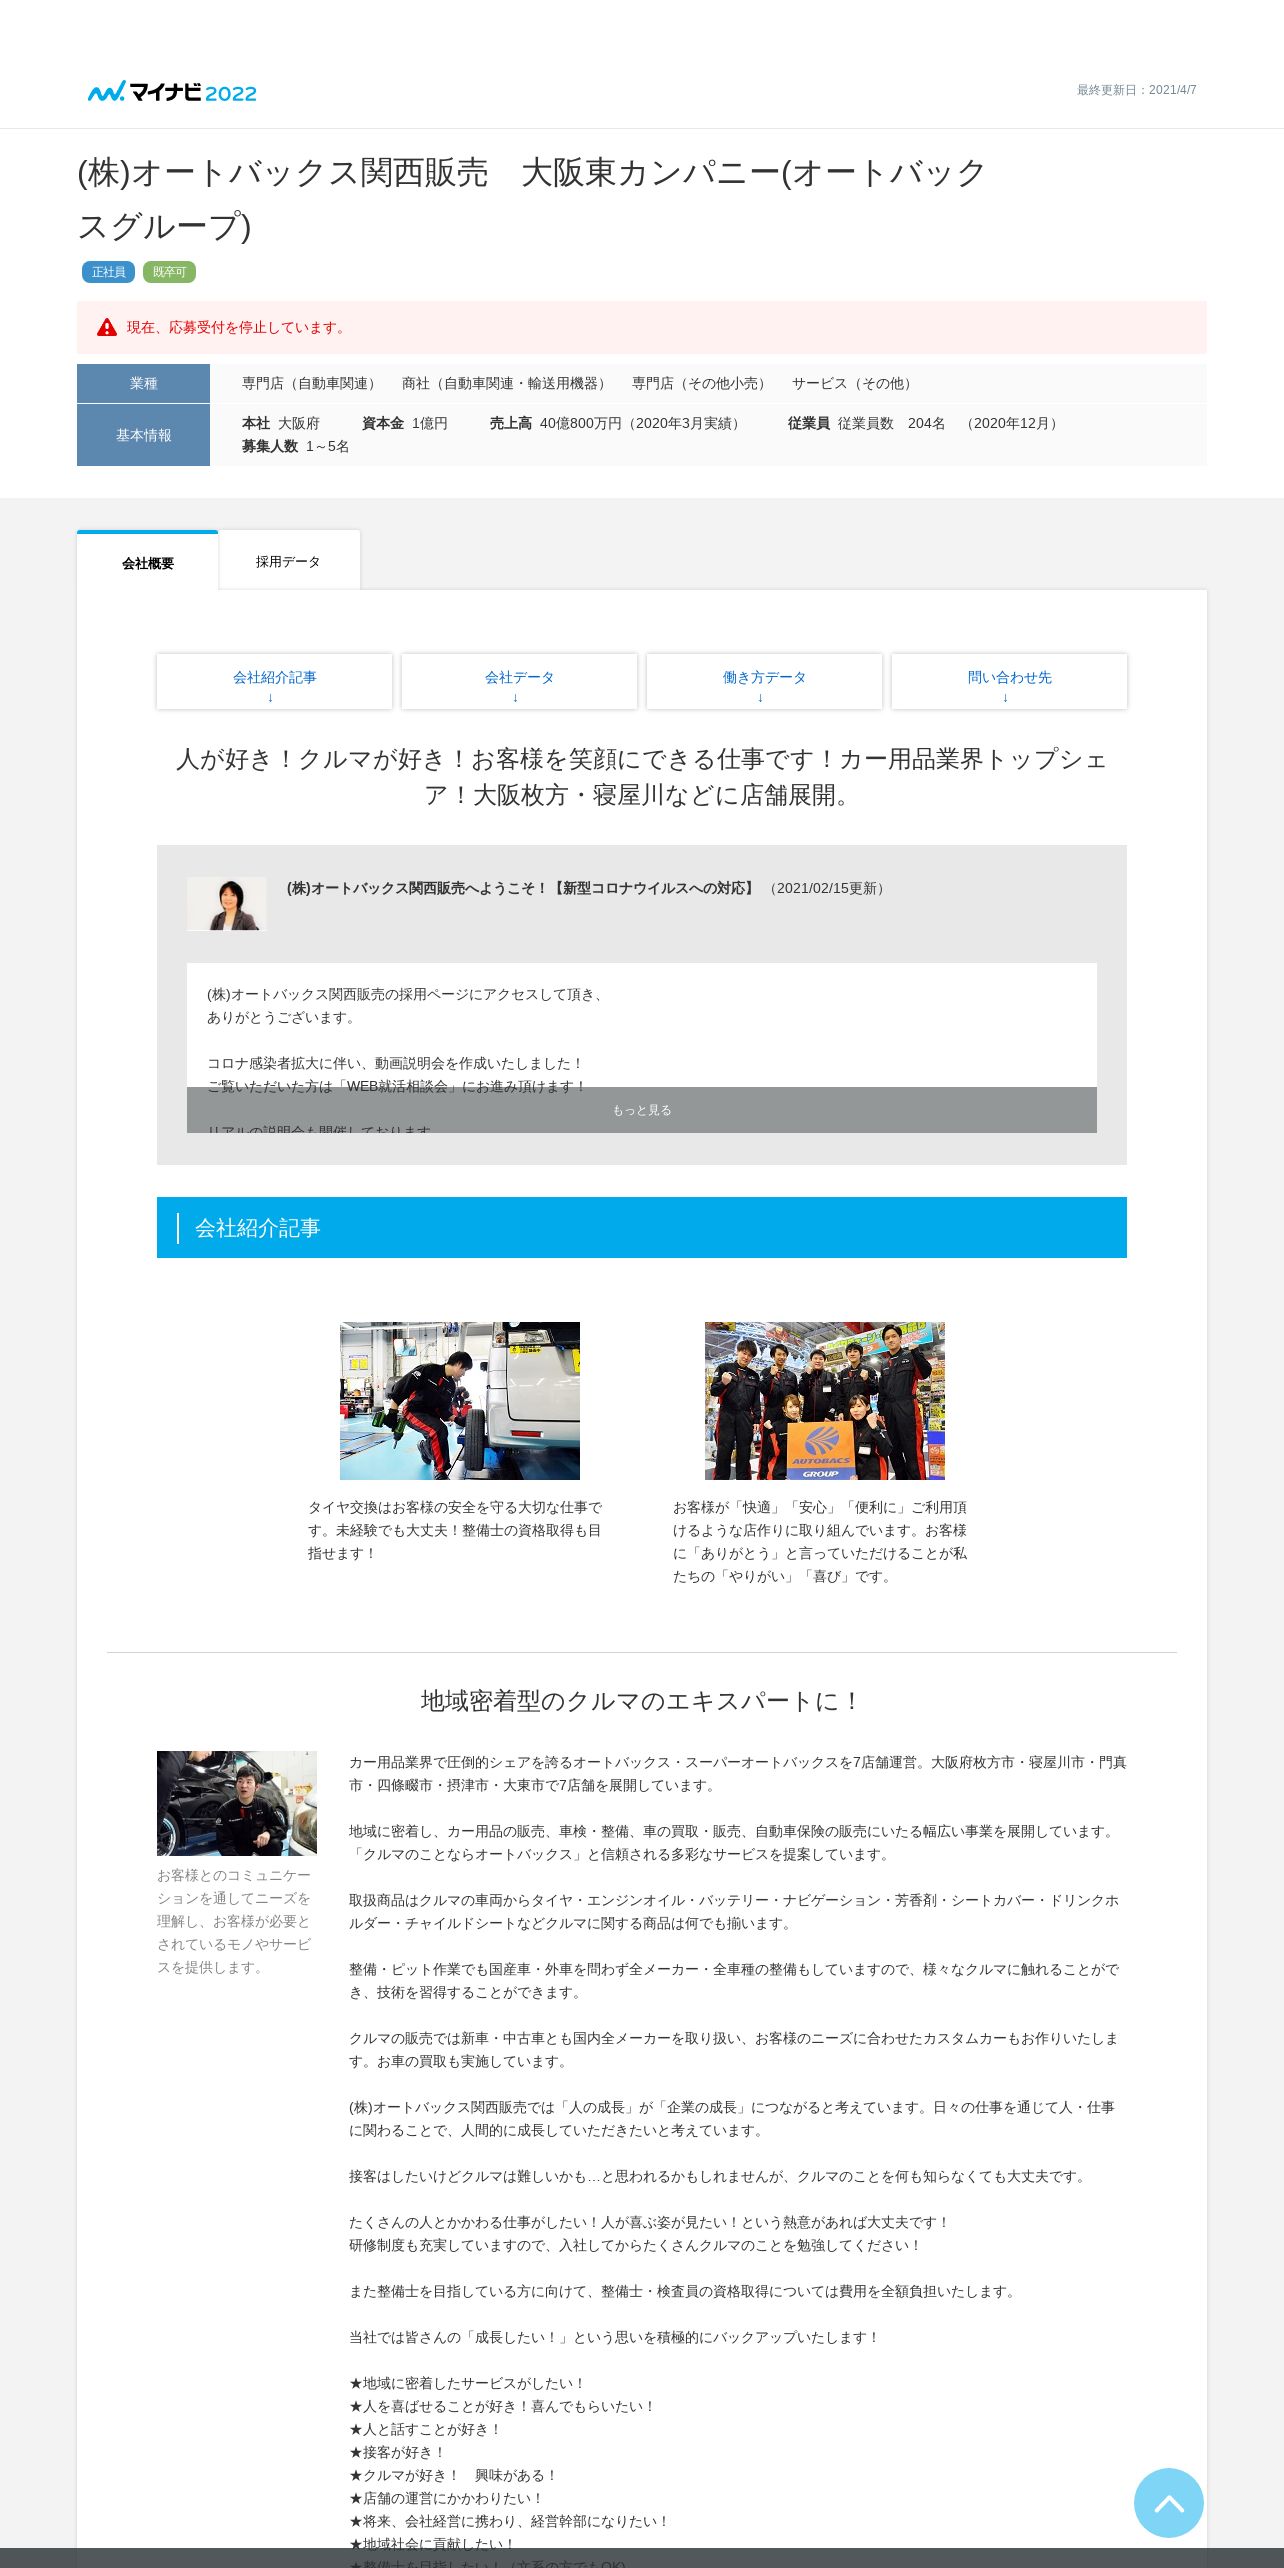Open the tire-change mechanic photo
This screenshot has height=2568, width=1284.
tap(460, 1400)
